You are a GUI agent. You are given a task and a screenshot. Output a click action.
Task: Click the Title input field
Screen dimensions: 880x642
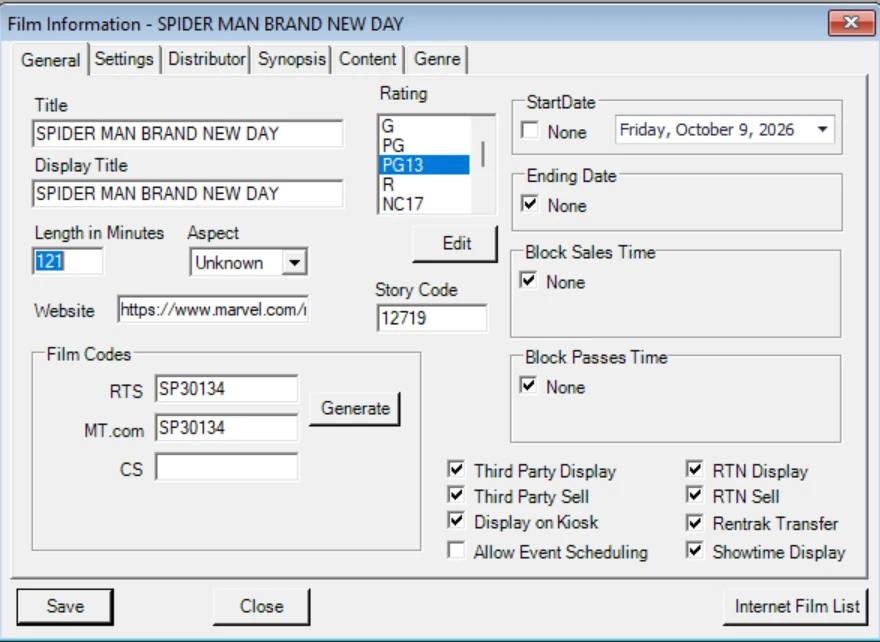coord(187,134)
